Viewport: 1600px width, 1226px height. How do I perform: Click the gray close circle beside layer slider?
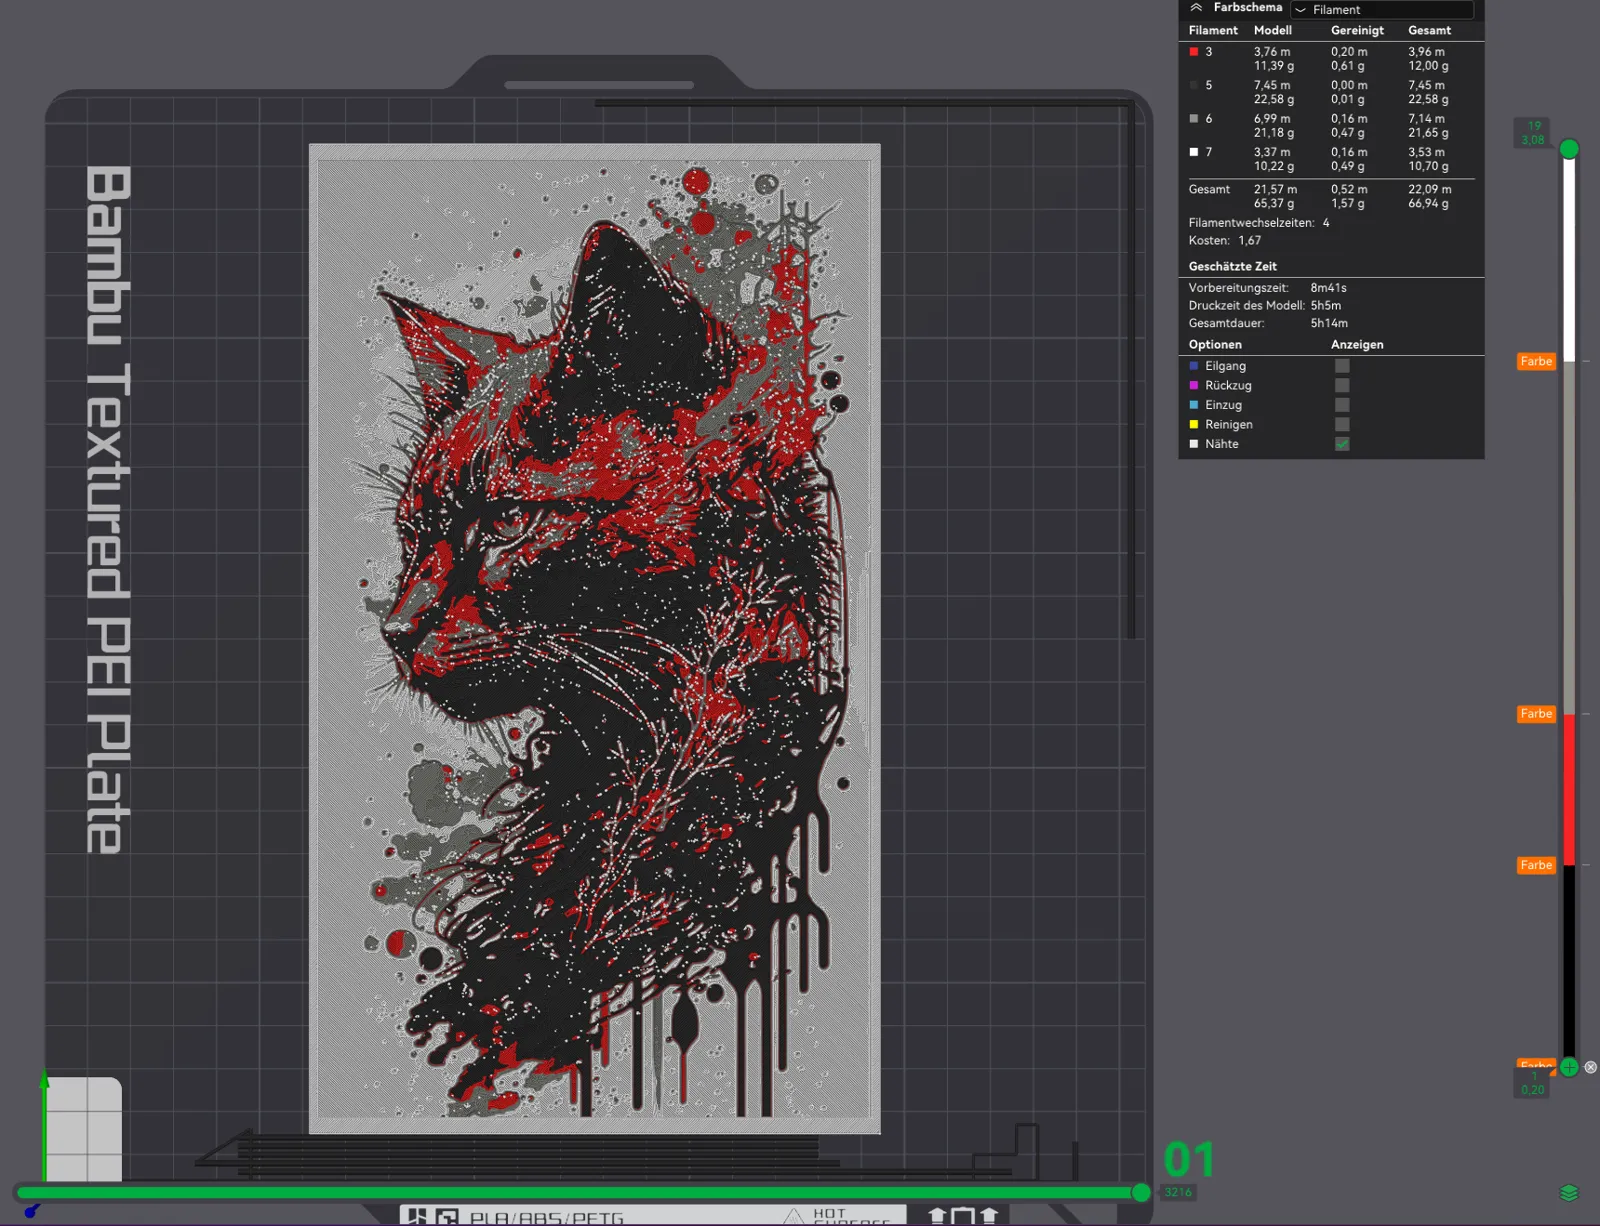click(1591, 1068)
